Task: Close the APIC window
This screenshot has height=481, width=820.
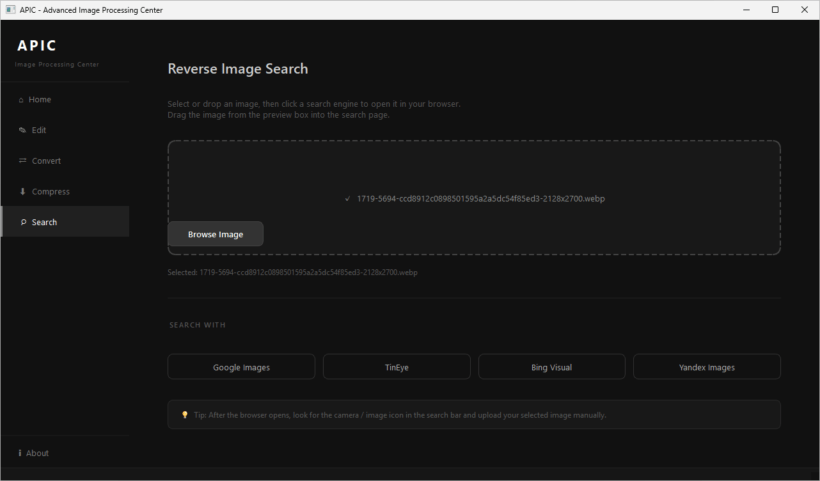Action: point(804,10)
